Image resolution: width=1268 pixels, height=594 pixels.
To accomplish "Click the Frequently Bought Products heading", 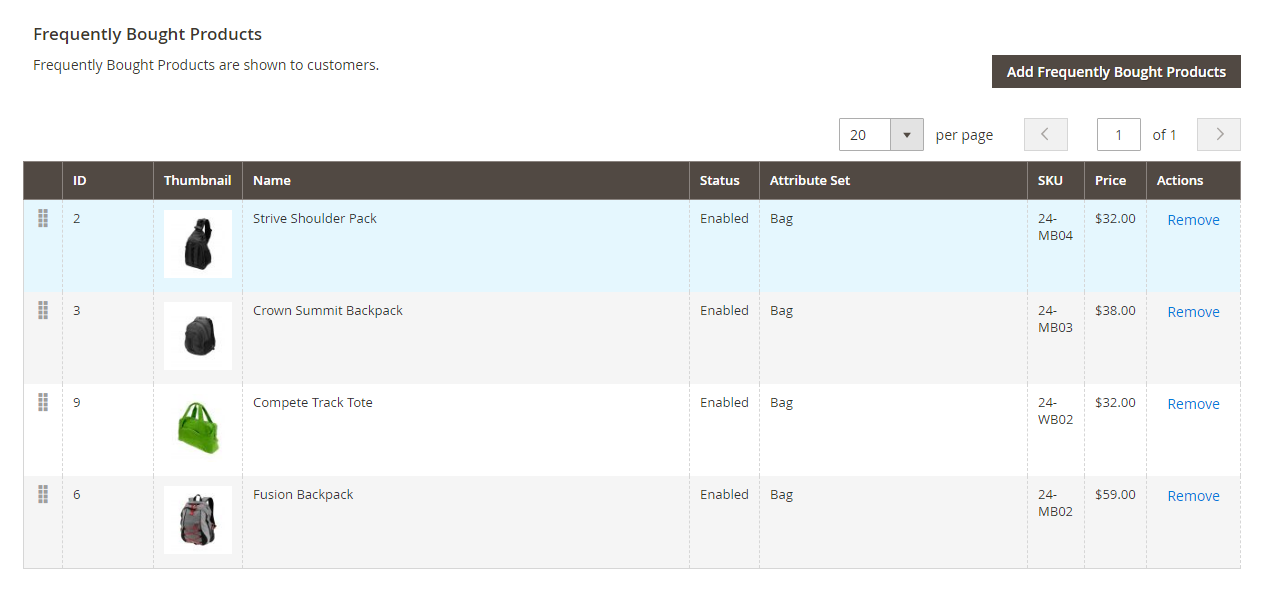I will tap(148, 34).
